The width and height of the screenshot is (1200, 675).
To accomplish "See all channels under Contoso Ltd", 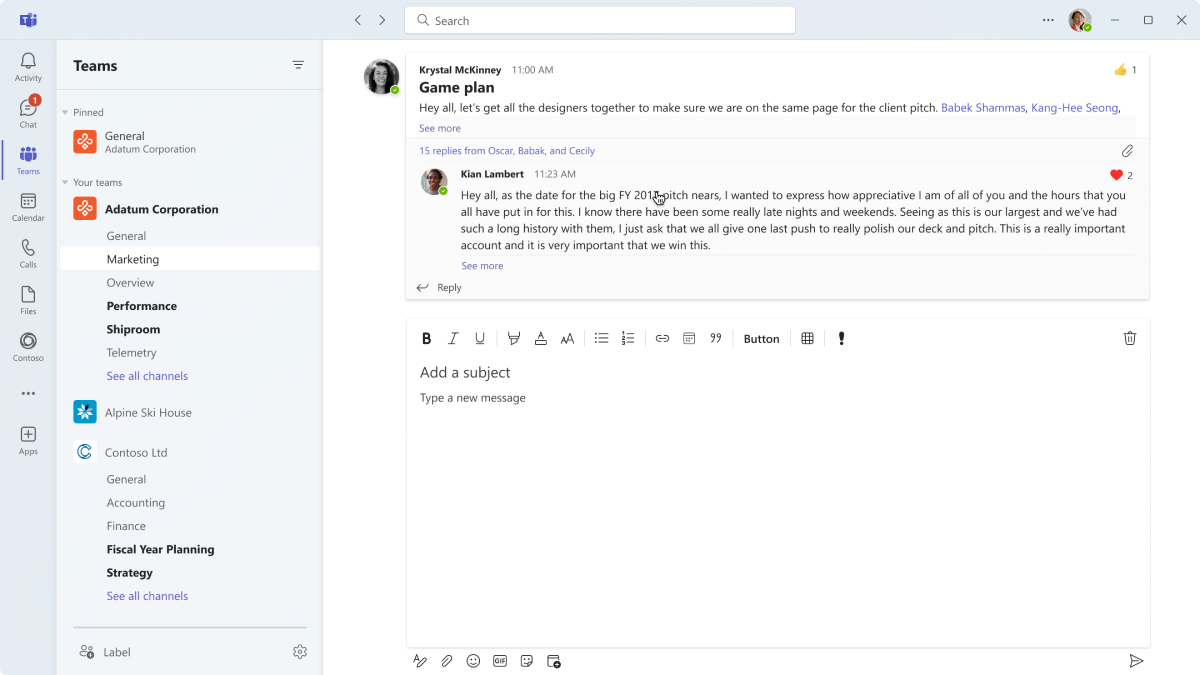I will pos(147,596).
